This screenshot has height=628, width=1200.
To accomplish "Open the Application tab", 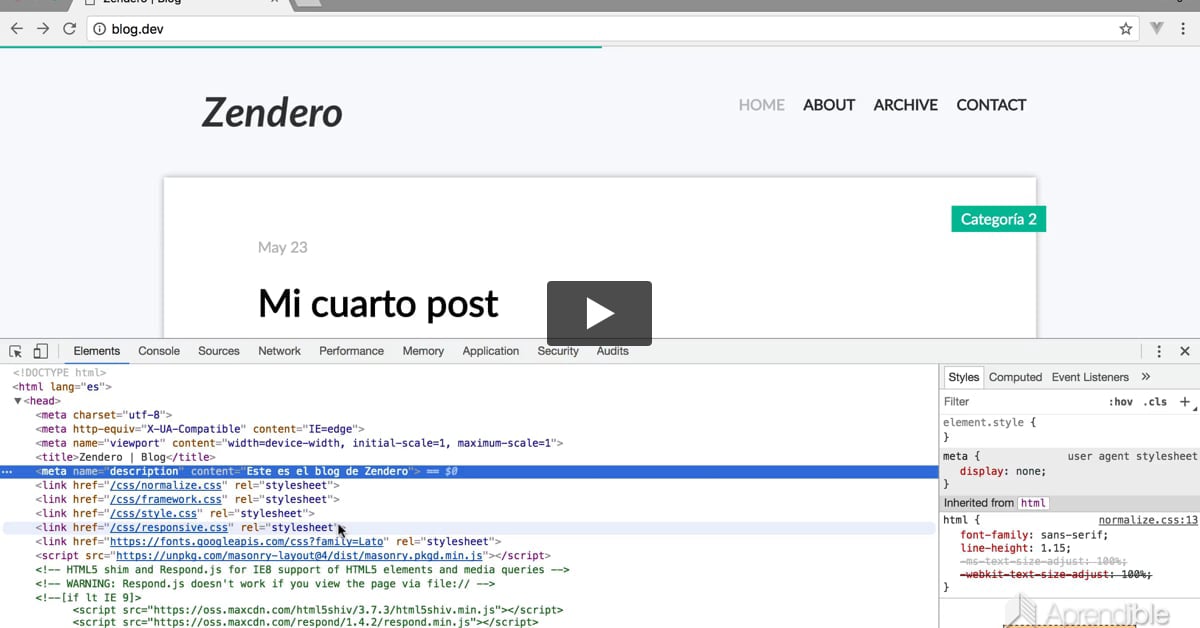I will pos(491,351).
